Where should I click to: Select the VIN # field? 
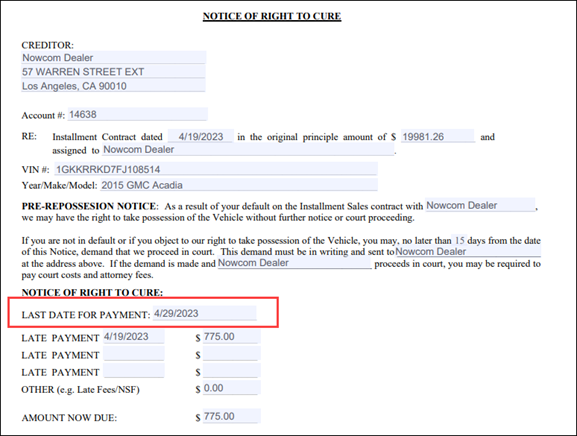tap(216, 169)
